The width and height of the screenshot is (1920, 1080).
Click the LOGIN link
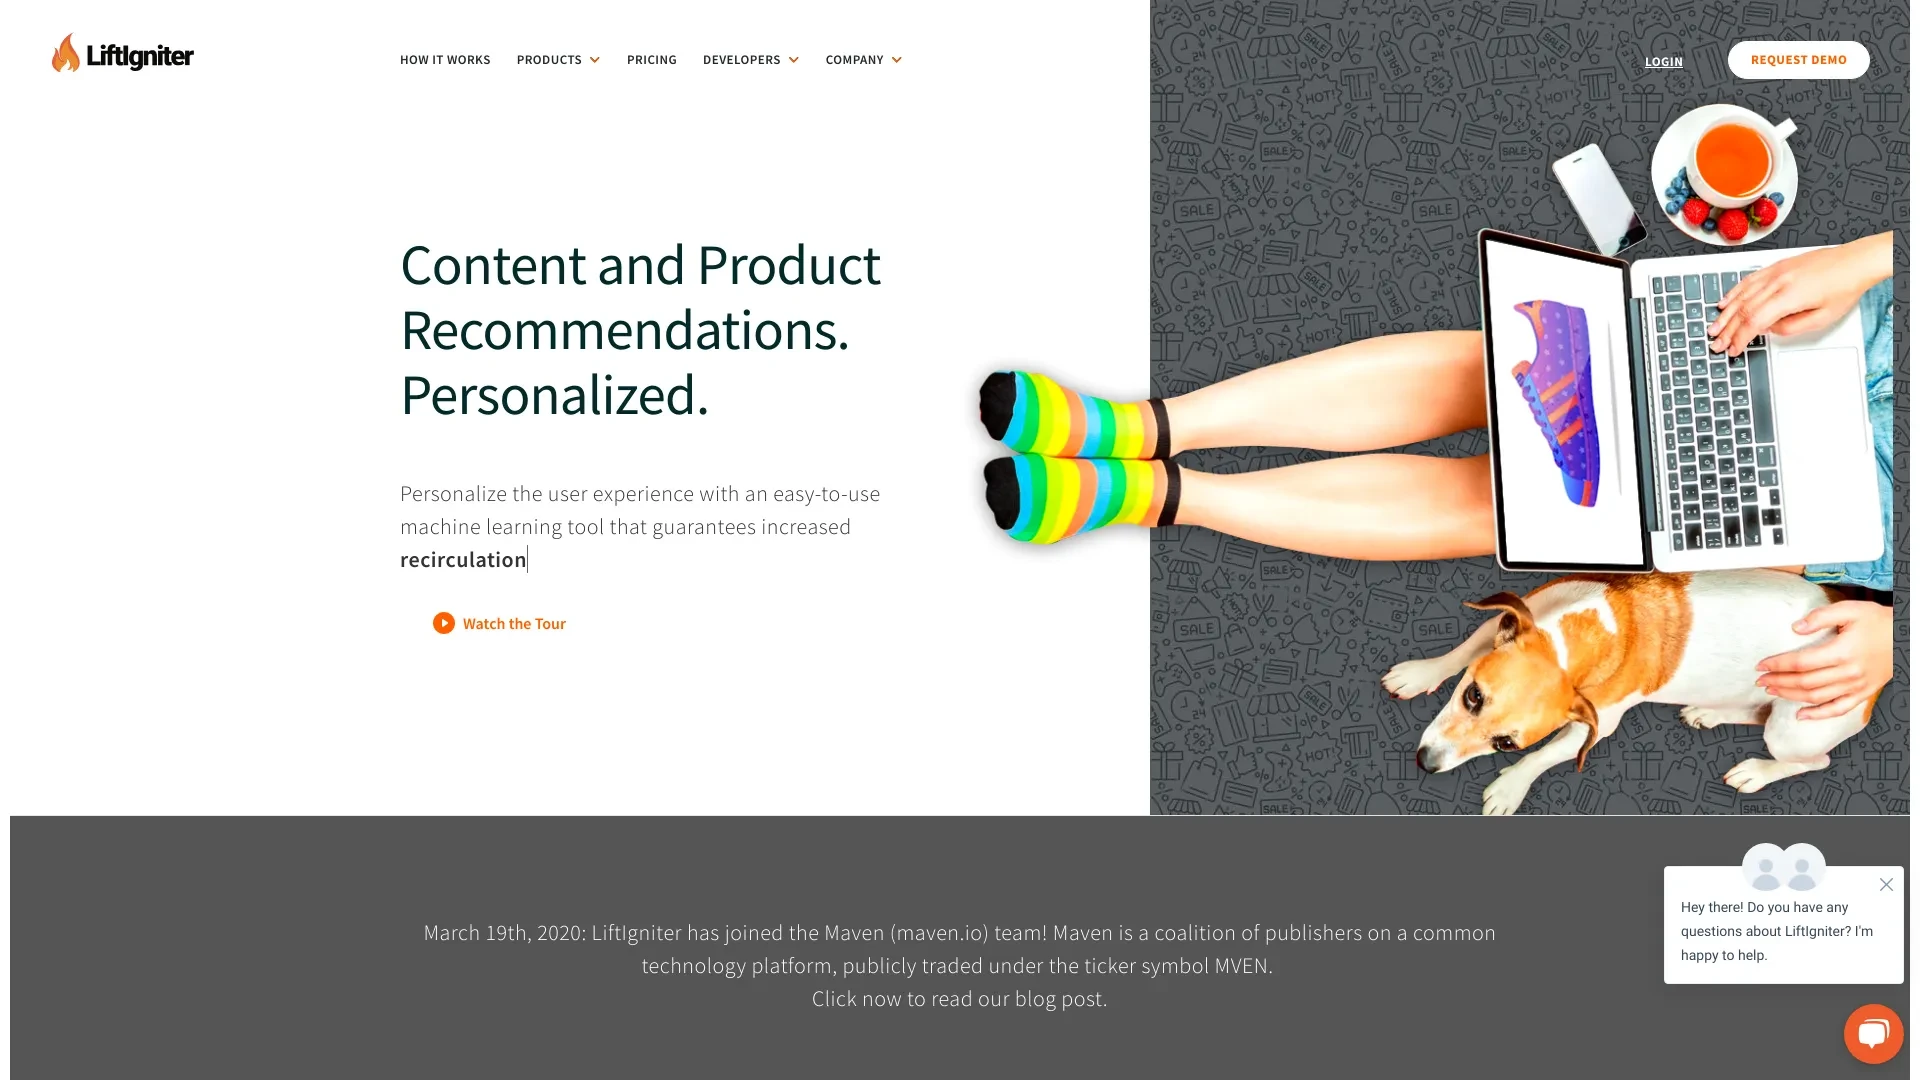coord(1664,61)
